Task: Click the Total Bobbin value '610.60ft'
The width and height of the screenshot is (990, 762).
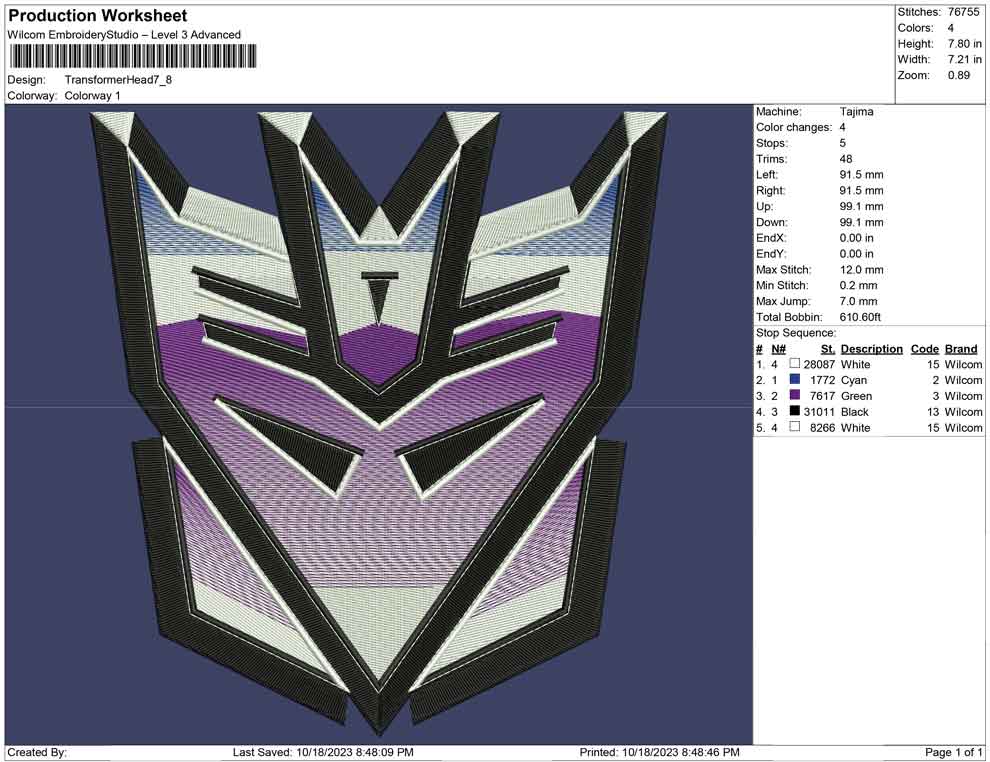Action: pyautogui.click(x=860, y=317)
